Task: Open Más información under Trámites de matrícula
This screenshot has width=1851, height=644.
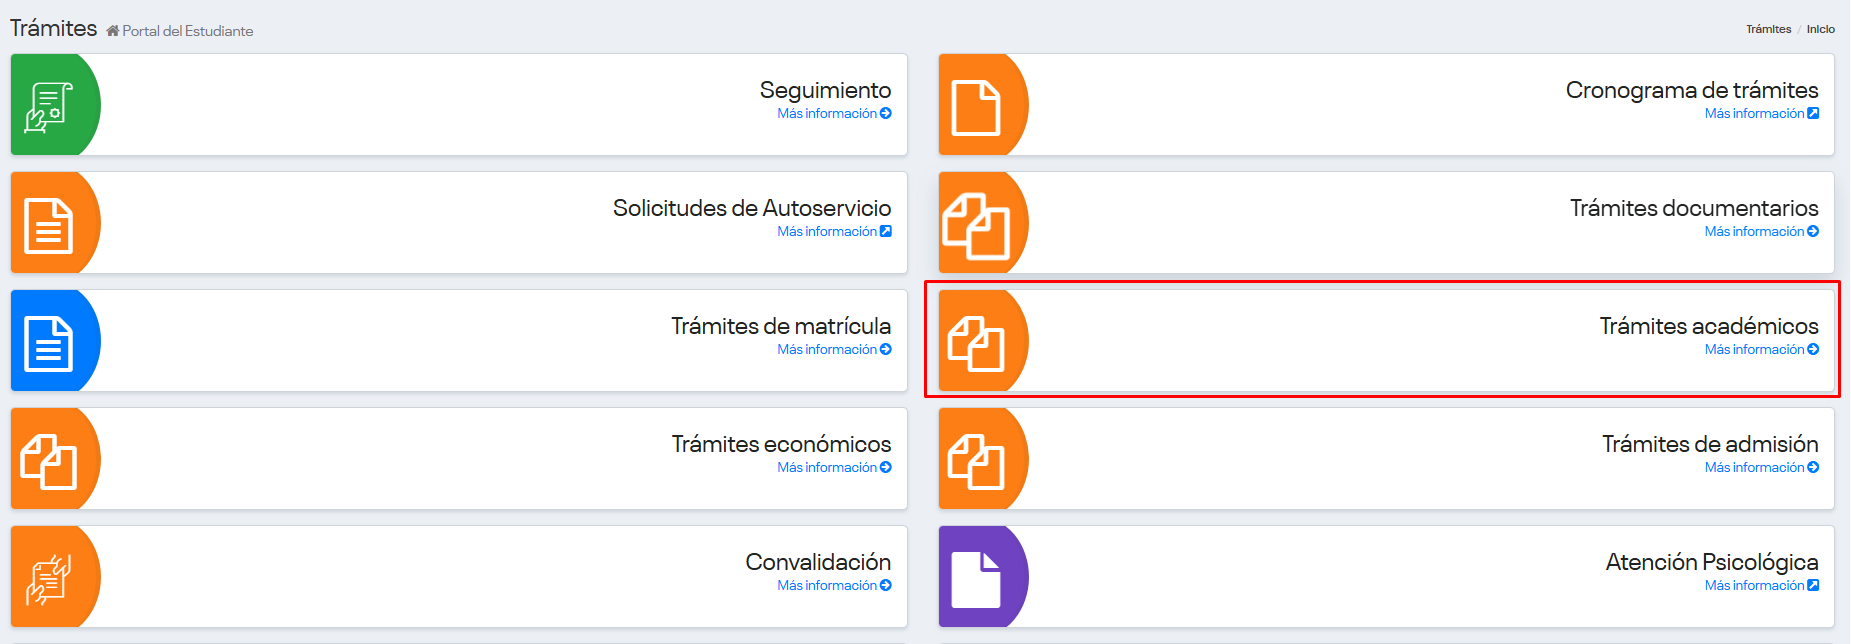Action: pyautogui.click(x=833, y=350)
